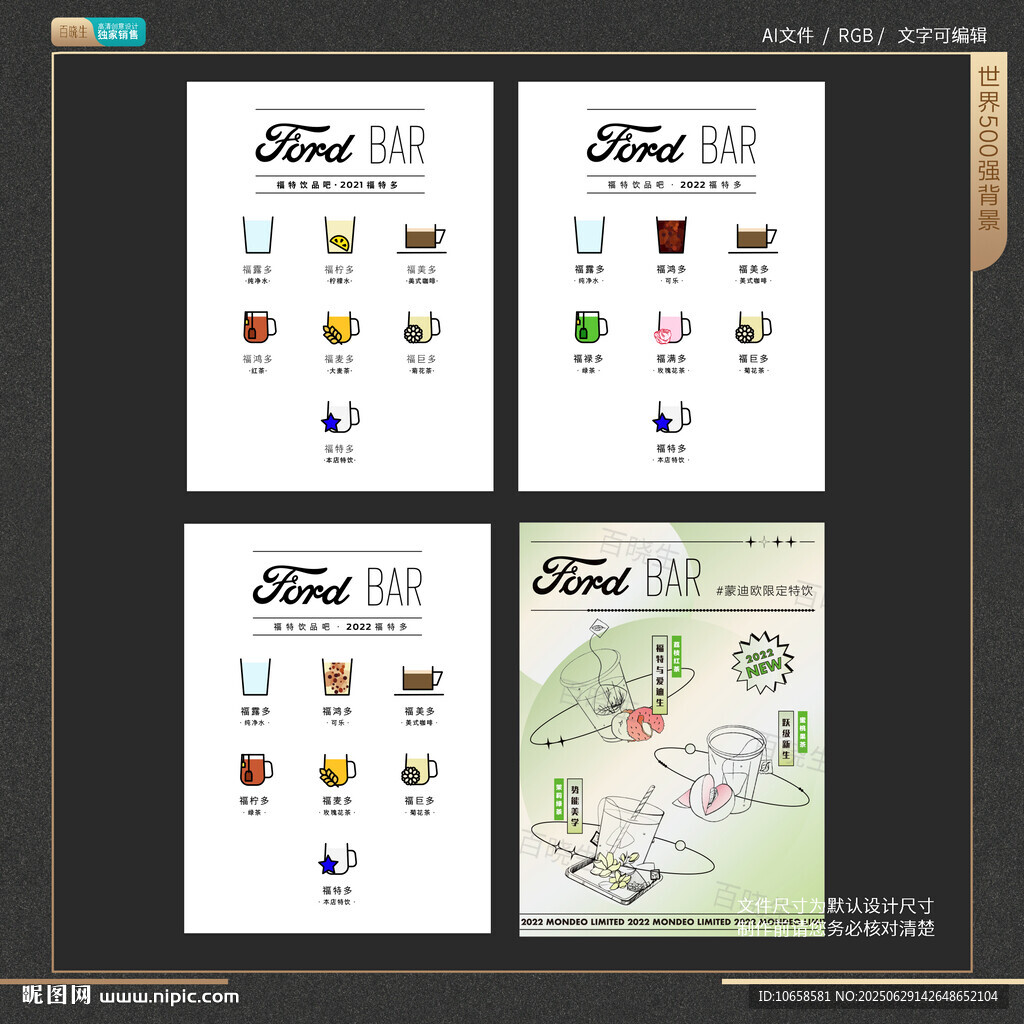Click the Ford logo on the top-right menu

(x=635, y=144)
